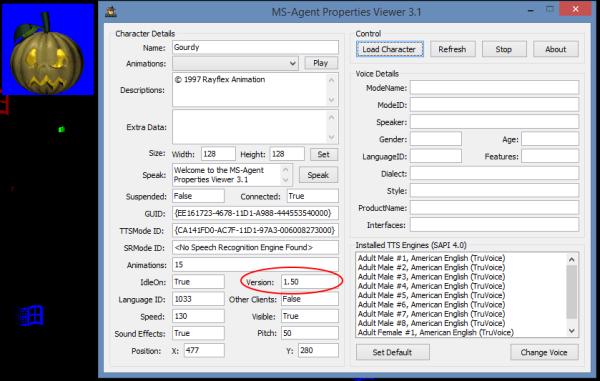Click the Version field showing 1.50
This screenshot has height=381, width=600.
(310, 282)
